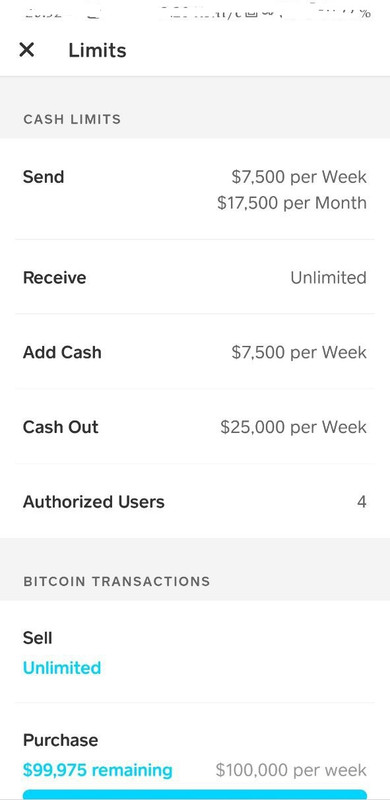Tap the Unlimited receive value
Image resolution: width=390 pixels, height=800 pixels.
tap(329, 278)
